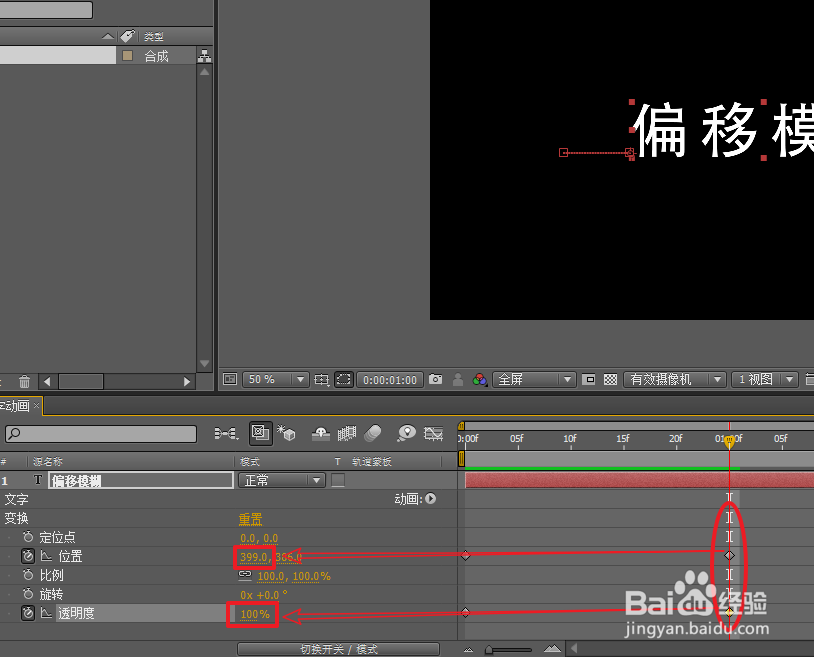Viewport: 814px width, 657px height.
Task: Click the T text layer icon
Action: pyautogui.click(x=37, y=480)
